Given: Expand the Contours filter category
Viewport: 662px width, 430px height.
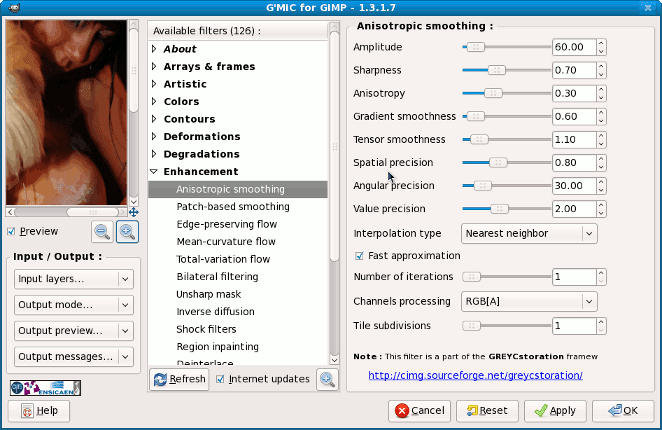Looking at the screenshot, I should (x=154, y=119).
